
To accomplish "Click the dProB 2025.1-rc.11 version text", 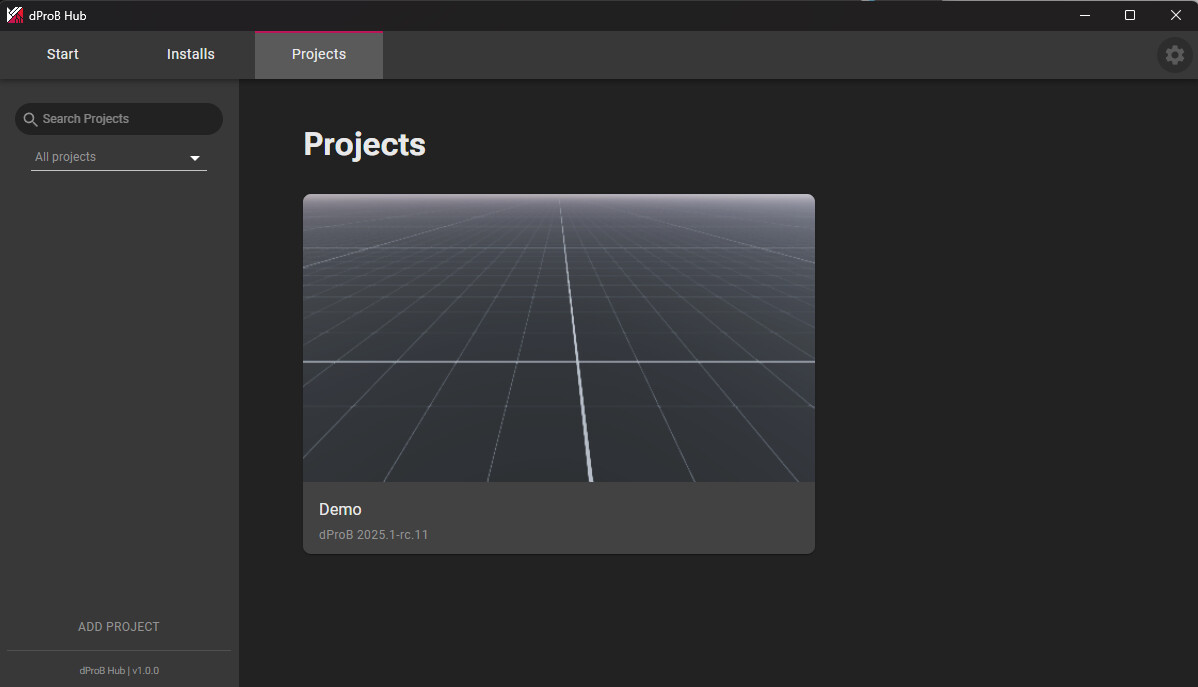I will (373, 535).
